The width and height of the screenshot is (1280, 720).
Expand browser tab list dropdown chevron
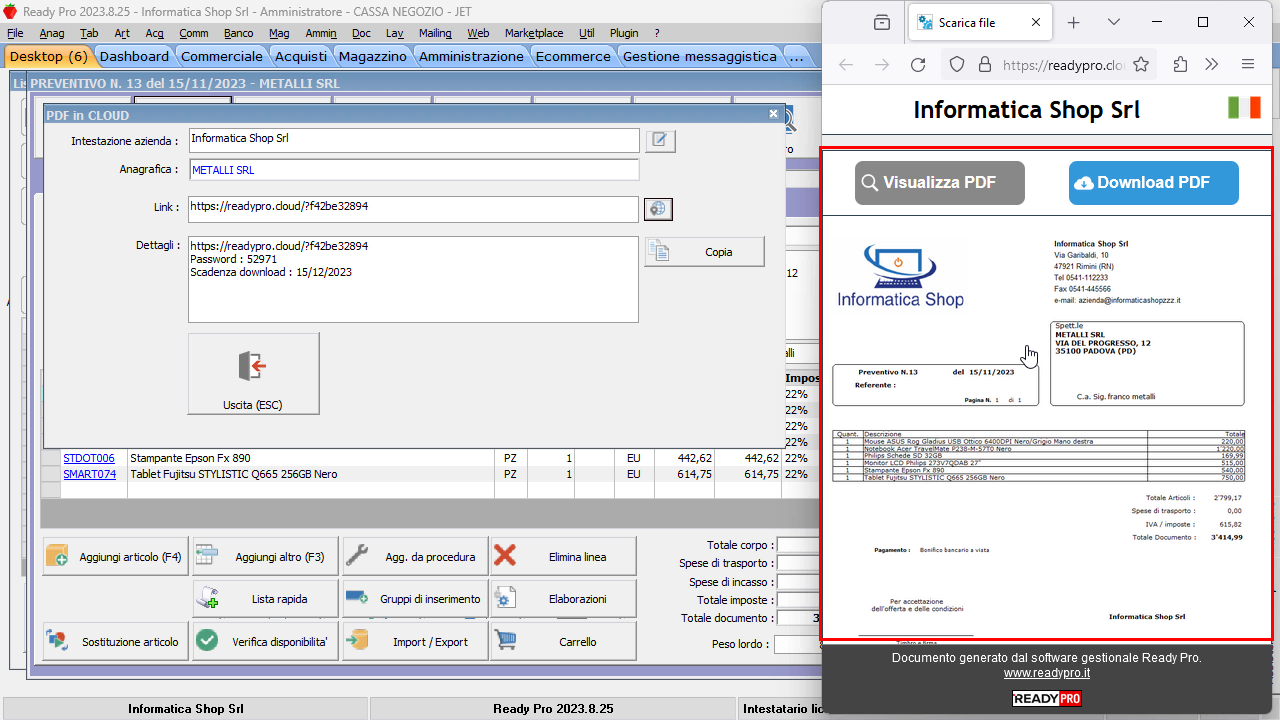pos(1114,22)
